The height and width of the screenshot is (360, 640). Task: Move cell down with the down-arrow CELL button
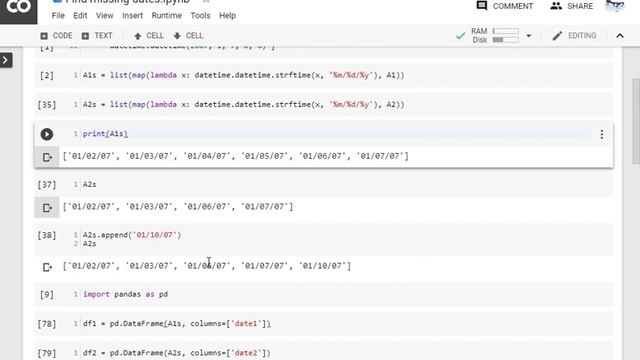[188, 36]
